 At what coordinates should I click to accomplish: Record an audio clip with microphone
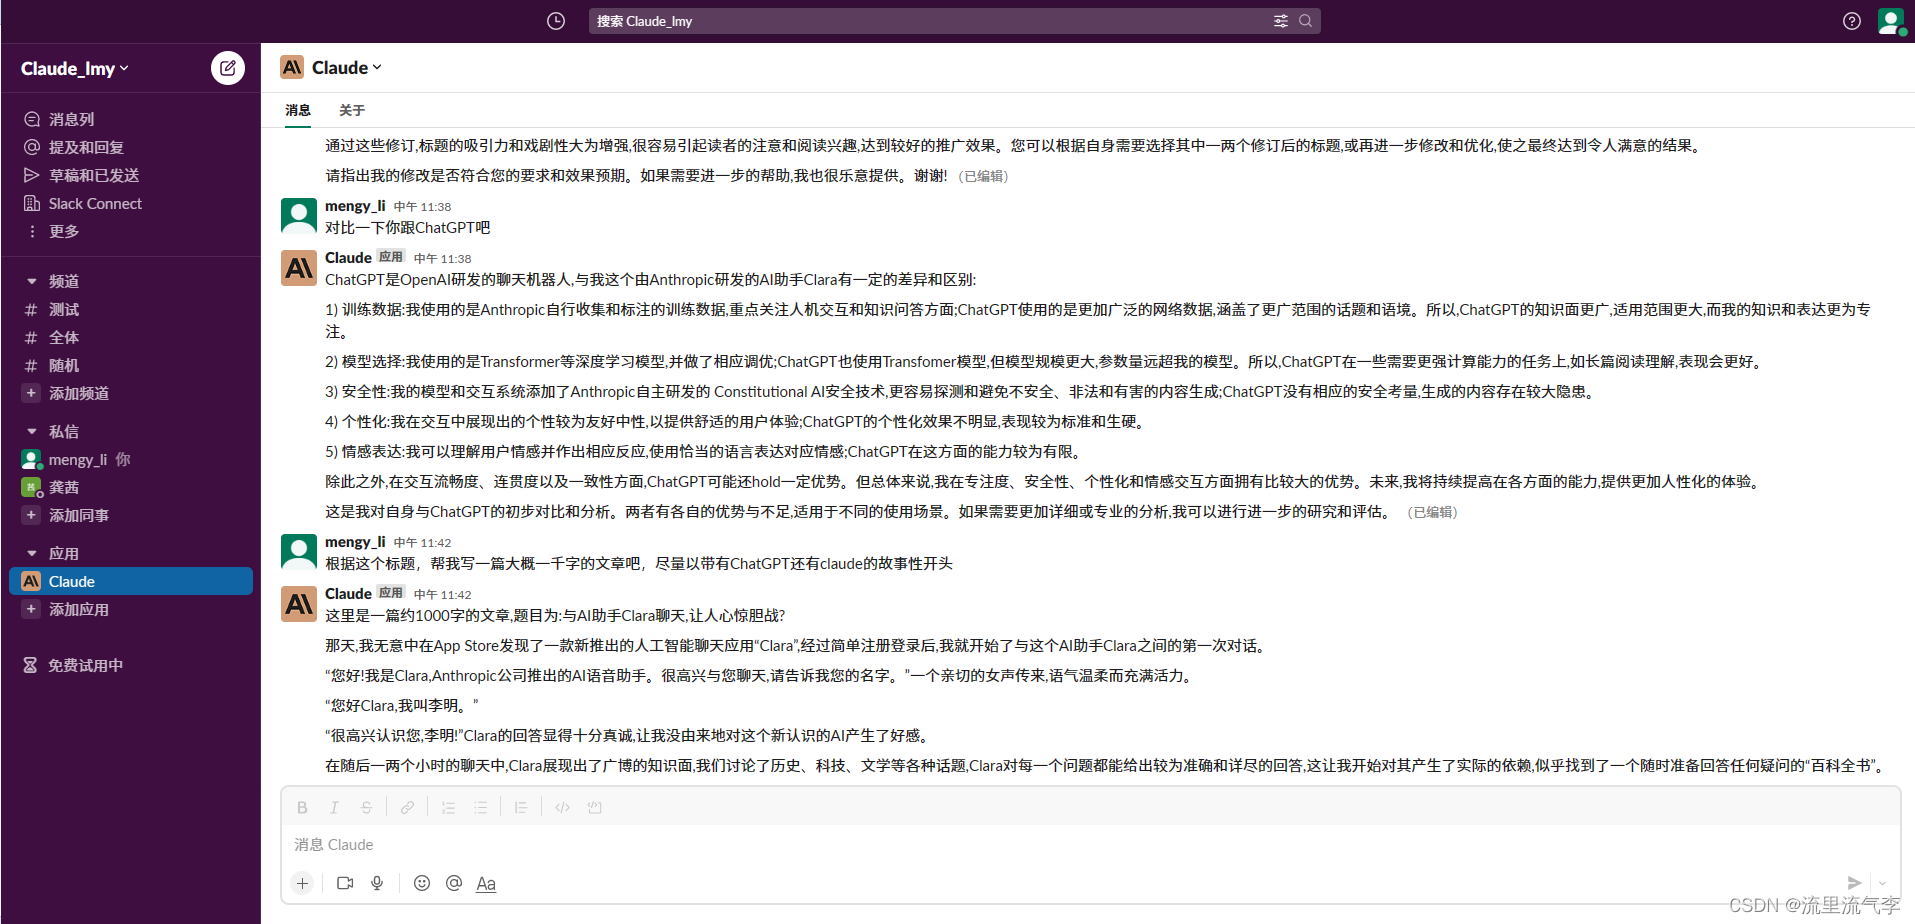tap(377, 883)
